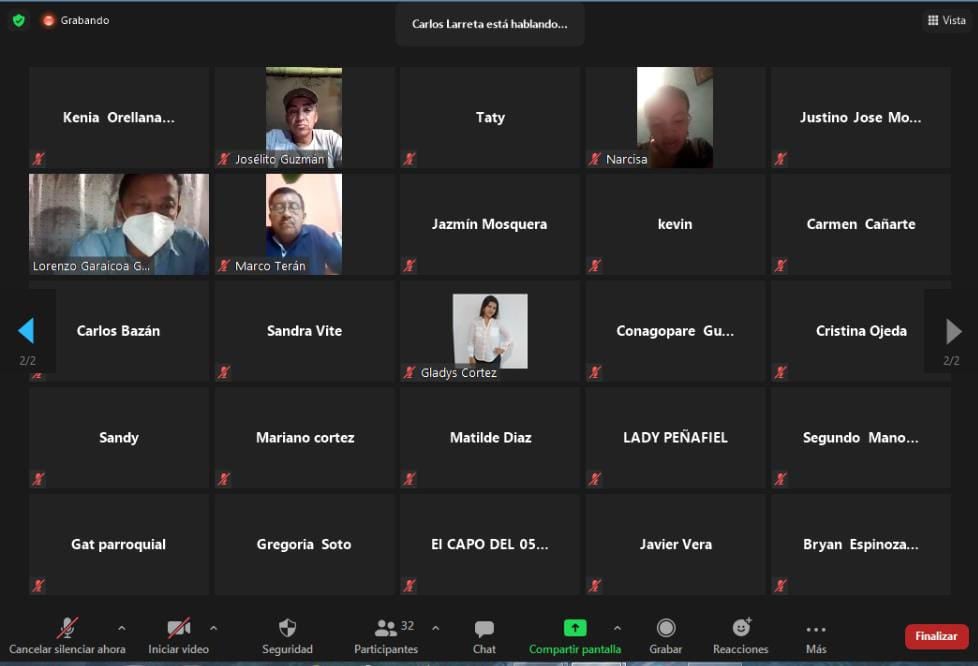Viewport: 978px width, 666px height.
Task: Click the right gray page arrow
Action: tap(953, 331)
